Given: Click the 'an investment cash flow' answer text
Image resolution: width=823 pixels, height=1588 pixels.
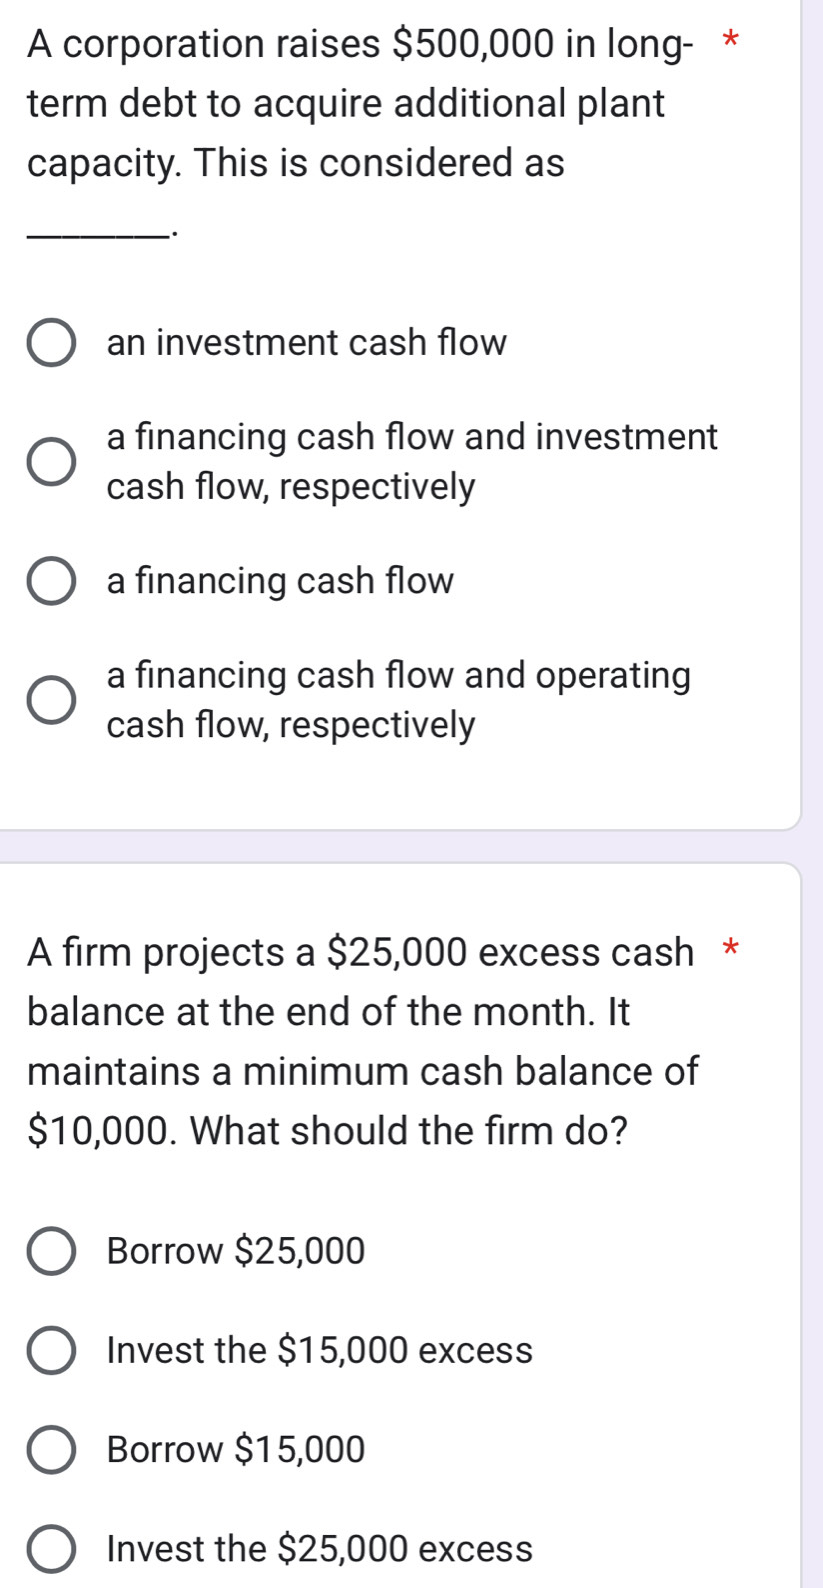Looking at the screenshot, I should click(x=306, y=343).
